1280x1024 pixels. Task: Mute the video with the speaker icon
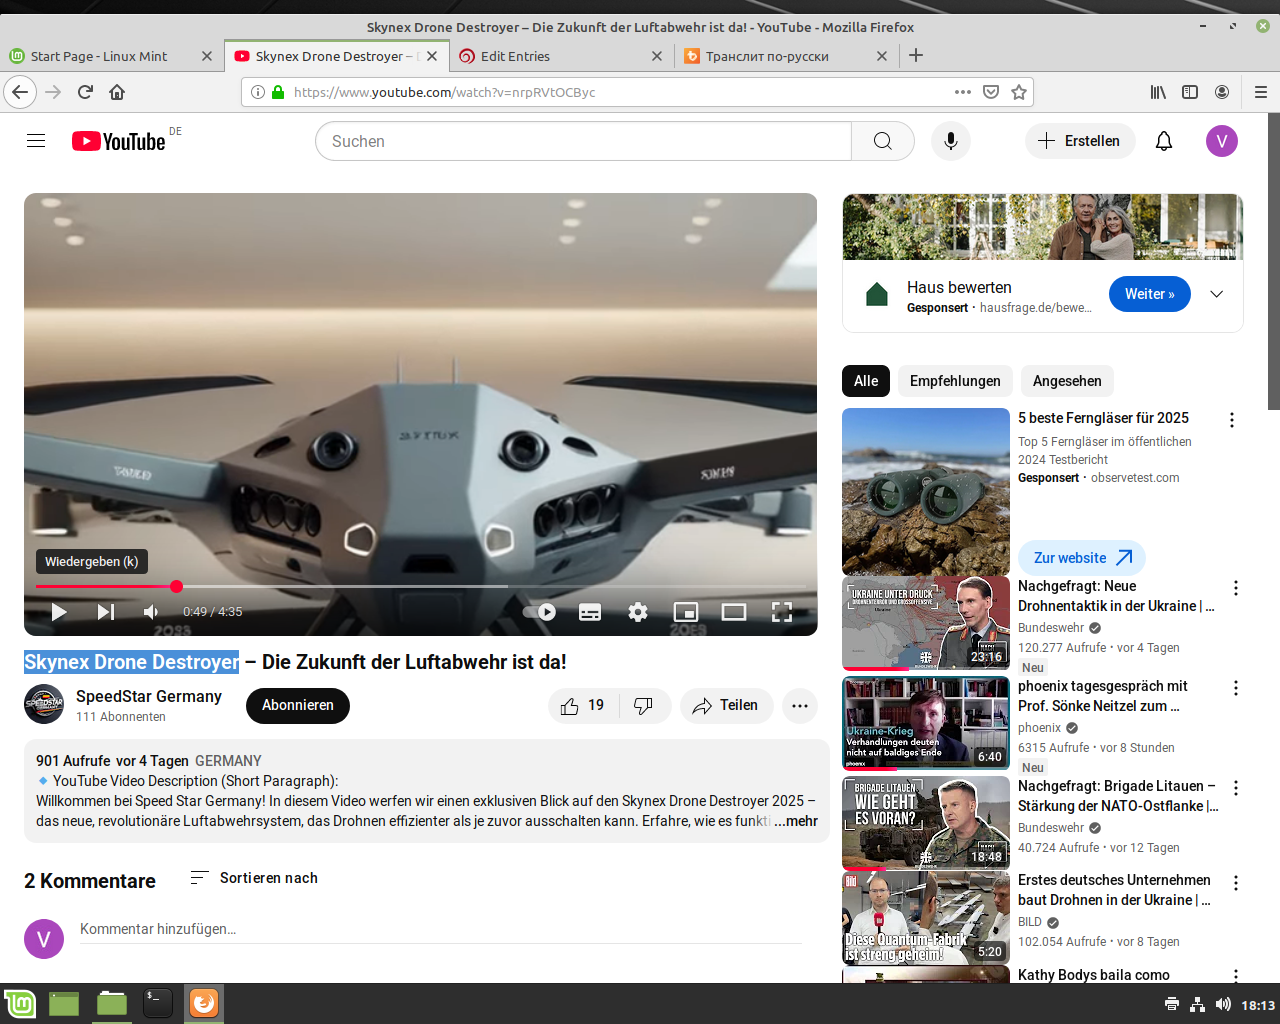coord(151,612)
